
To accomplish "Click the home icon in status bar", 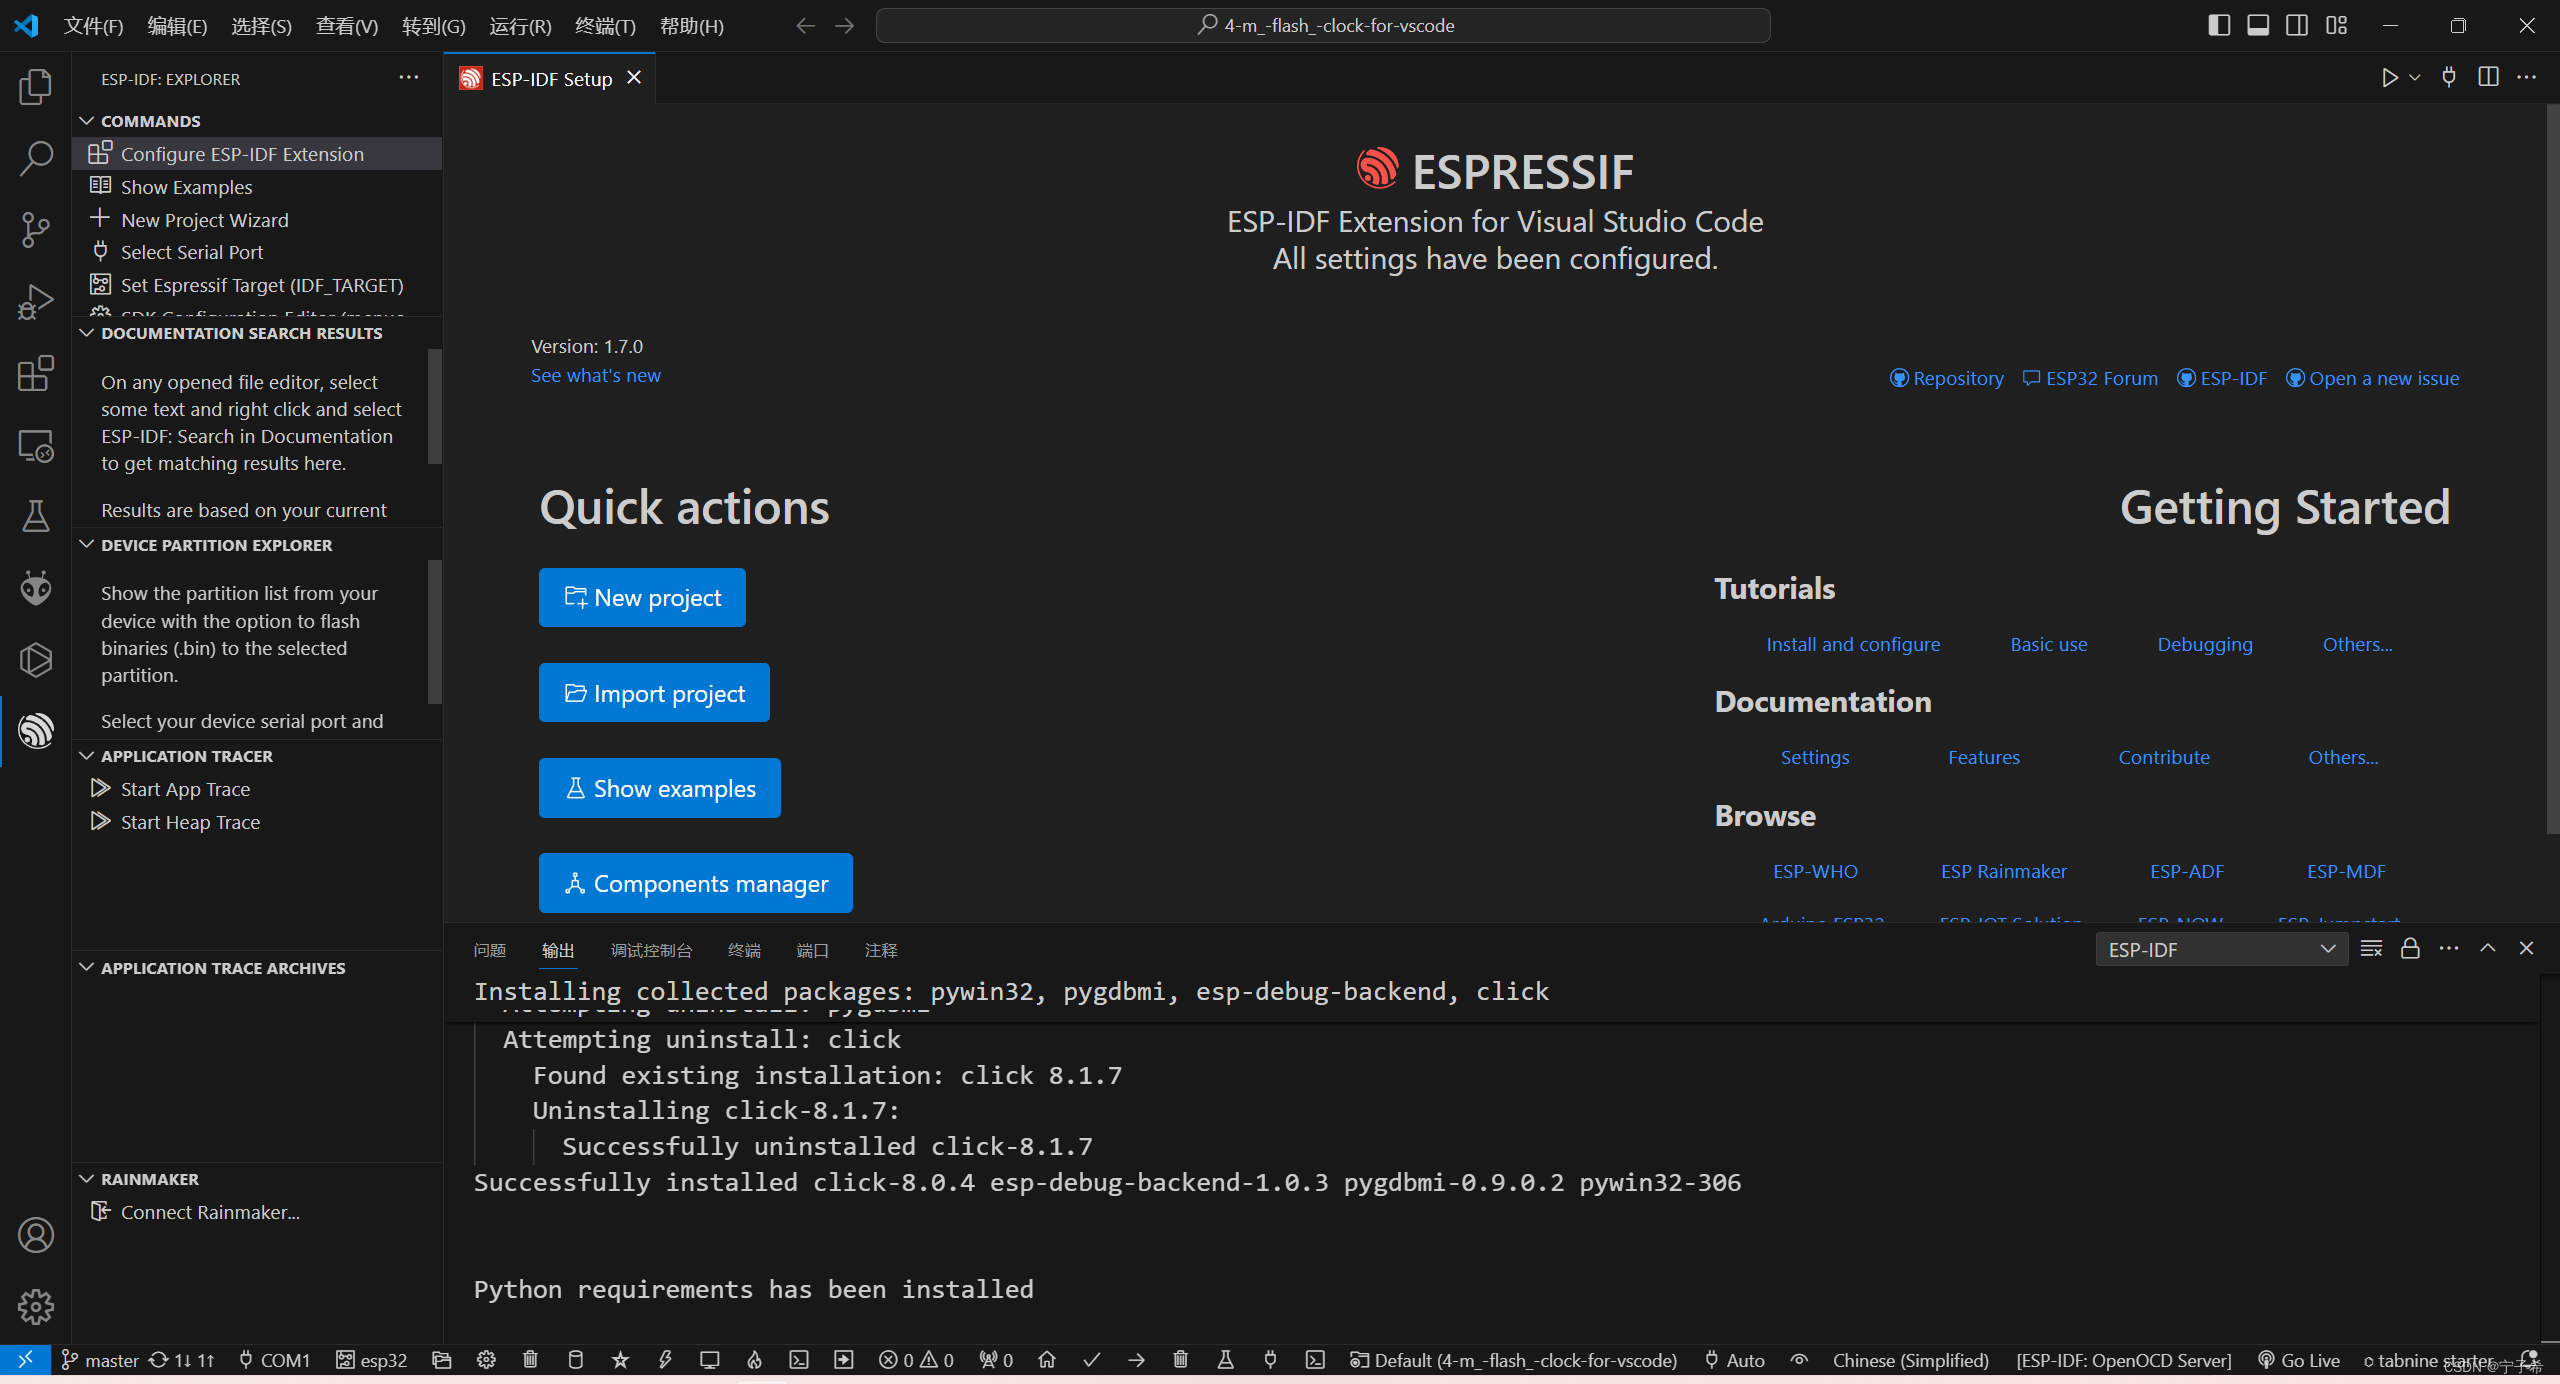I will click(1046, 1360).
